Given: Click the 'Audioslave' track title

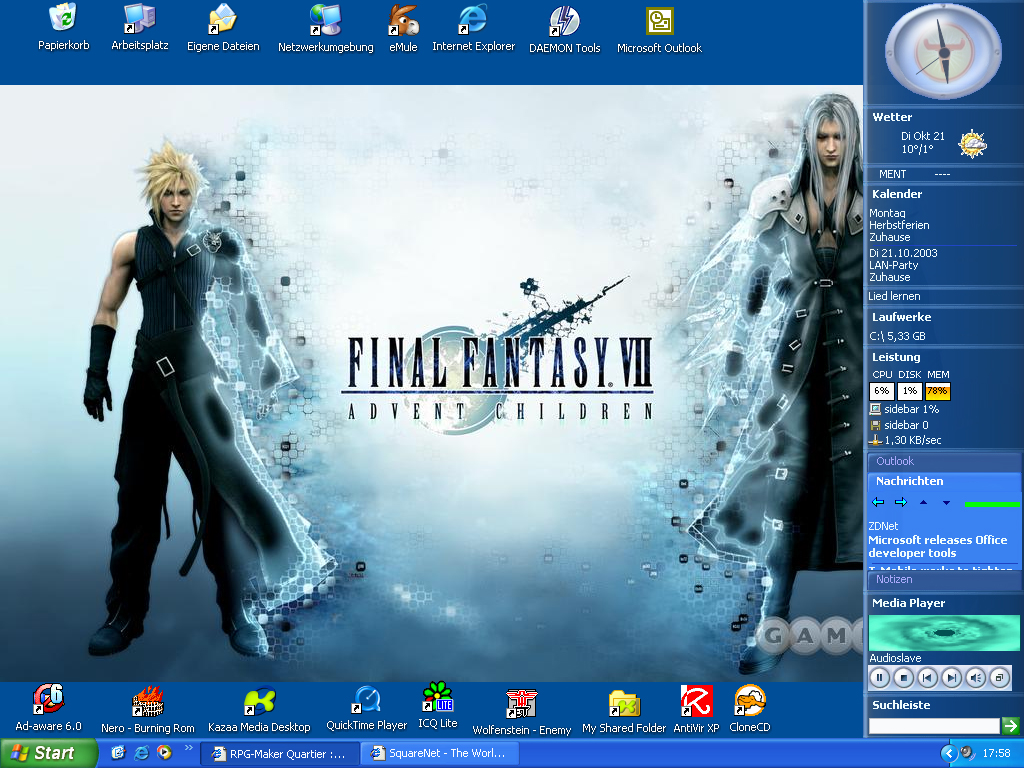Looking at the screenshot, I should pyautogui.click(x=895, y=658).
